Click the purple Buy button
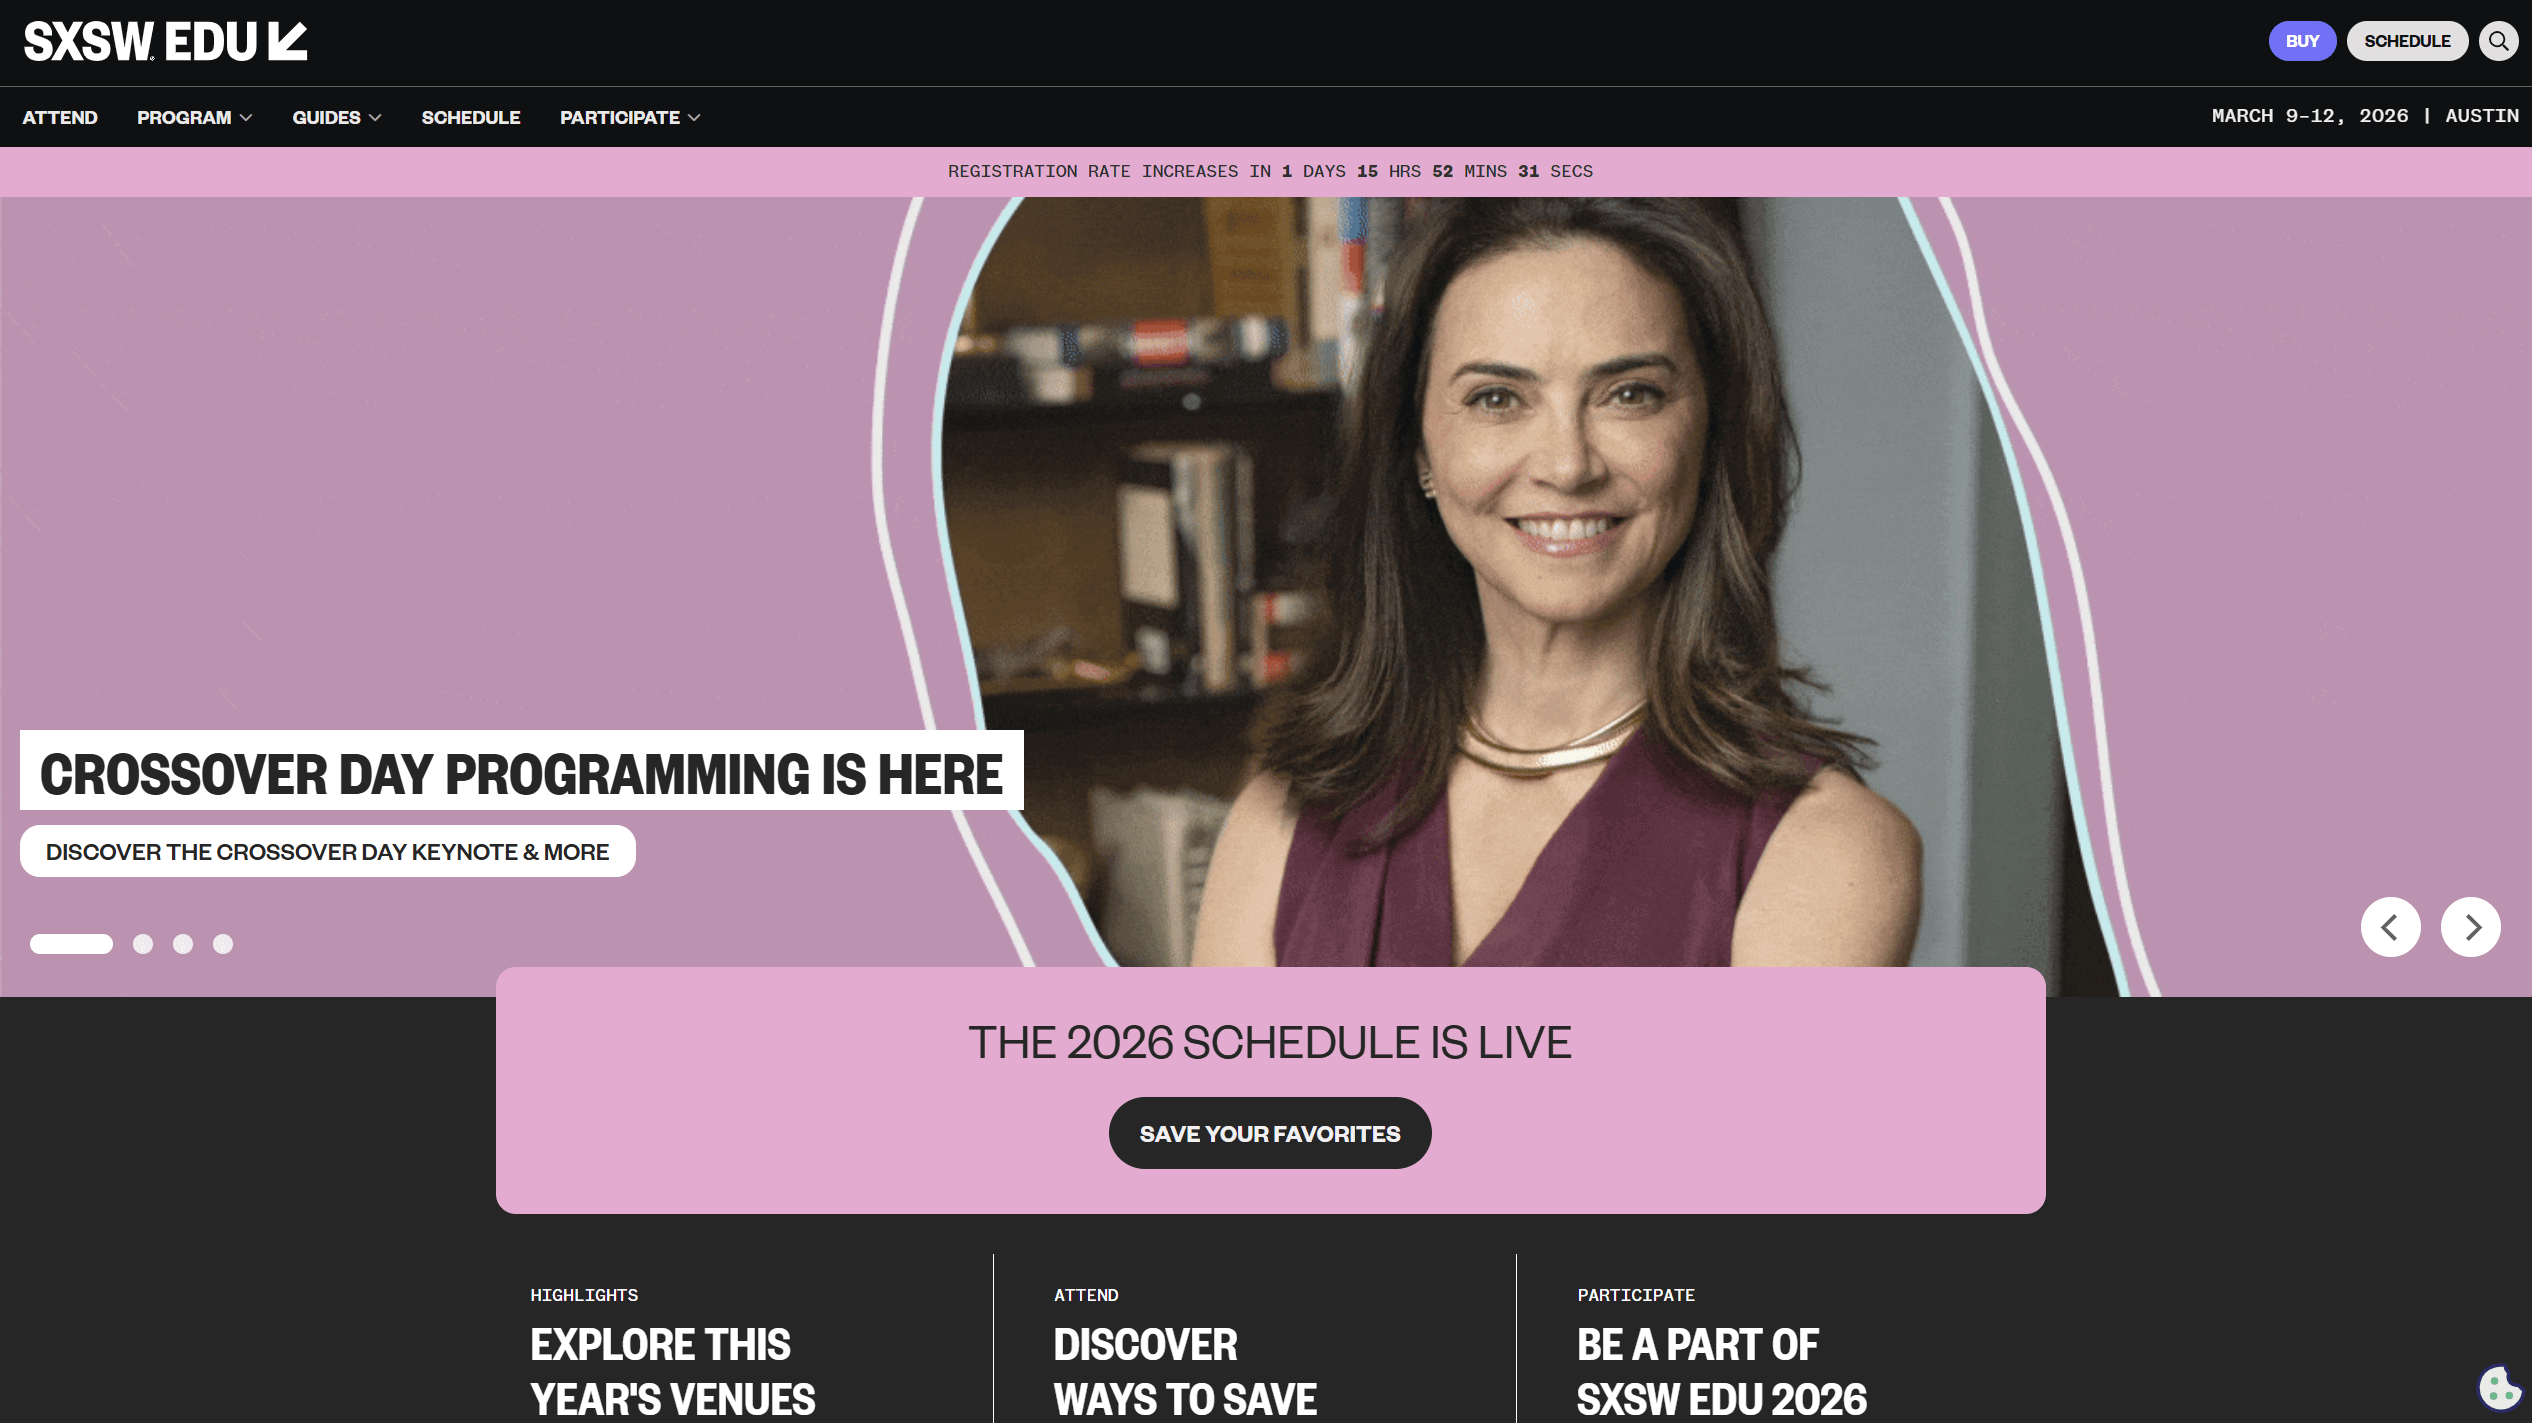The height and width of the screenshot is (1423, 2532). click(2302, 41)
